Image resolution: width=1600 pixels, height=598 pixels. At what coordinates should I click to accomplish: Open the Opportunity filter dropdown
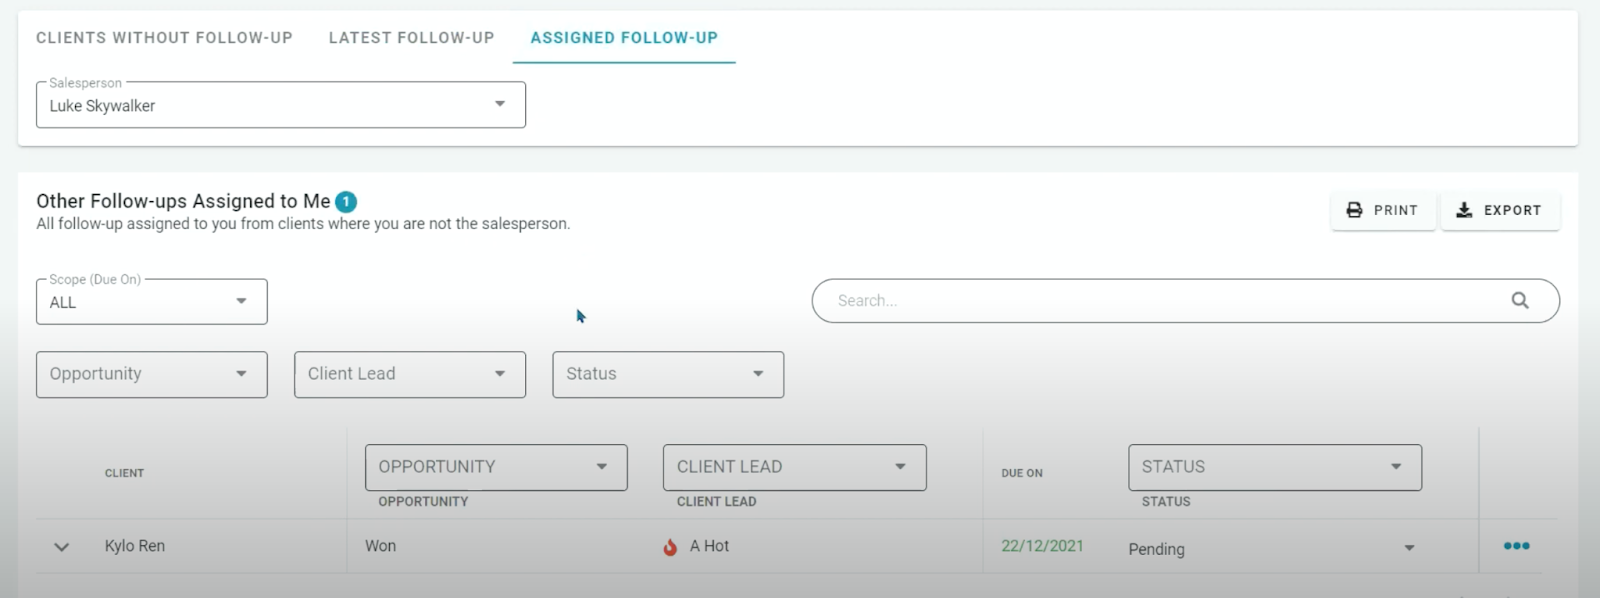(151, 374)
